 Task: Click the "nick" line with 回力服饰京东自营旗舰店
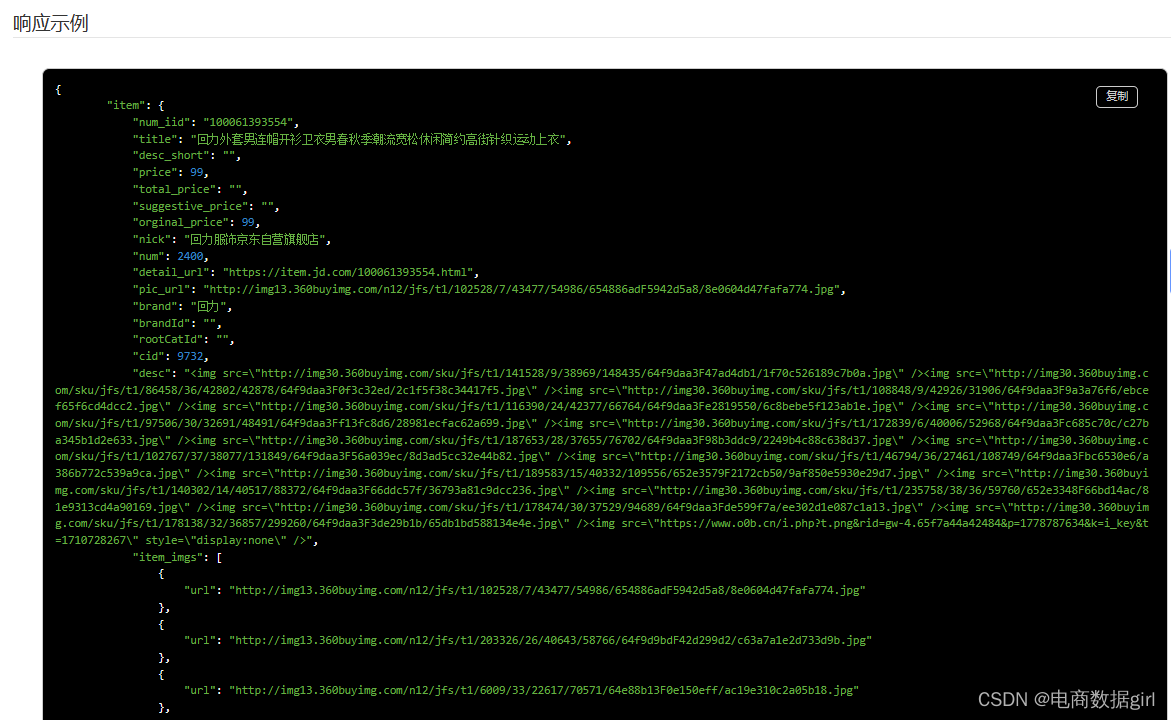click(x=232, y=239)
